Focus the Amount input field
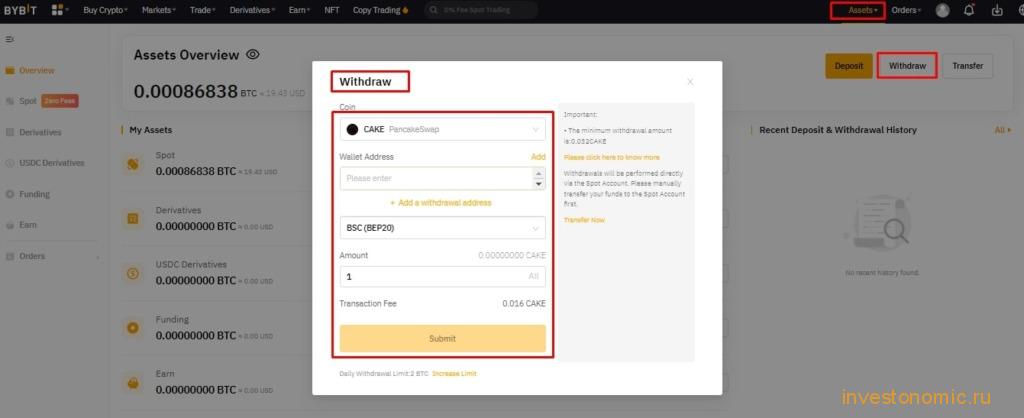Viewport: 1024px width, 418px height. click(x=443, y=277)
